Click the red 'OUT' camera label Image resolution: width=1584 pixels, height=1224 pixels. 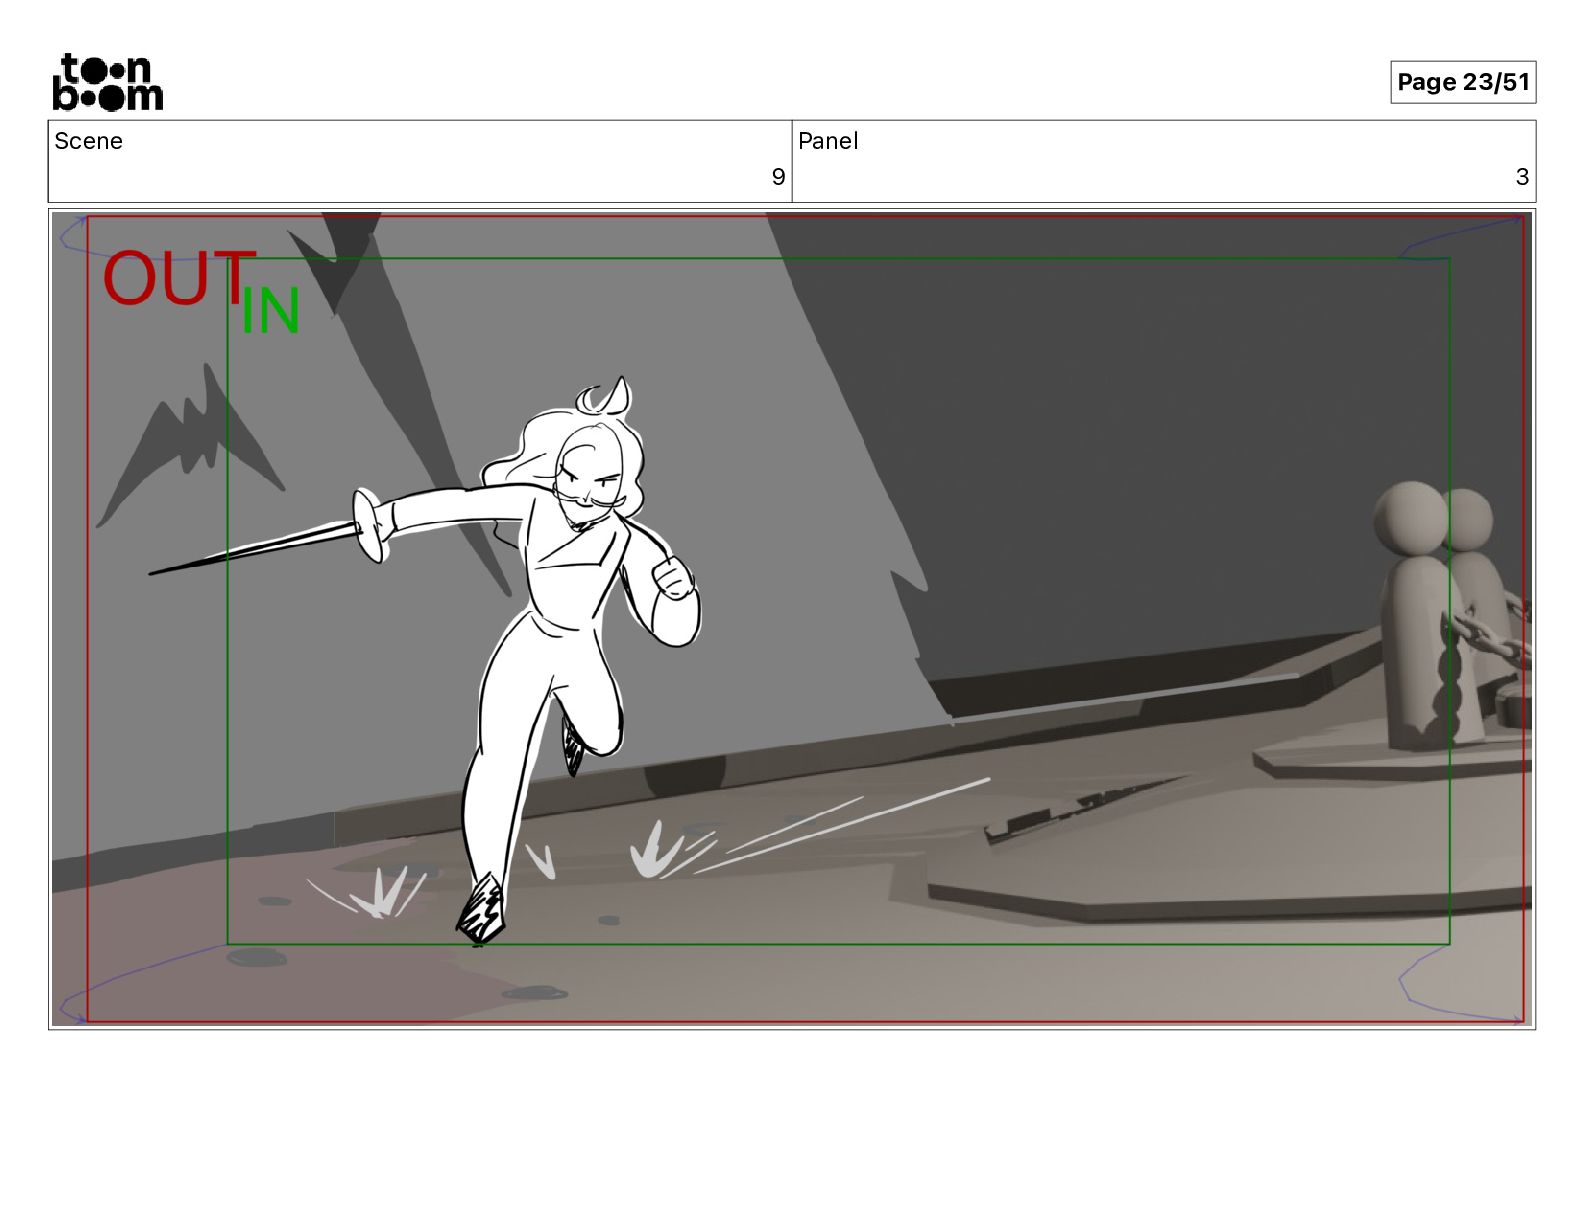click(x=179, y=278)
